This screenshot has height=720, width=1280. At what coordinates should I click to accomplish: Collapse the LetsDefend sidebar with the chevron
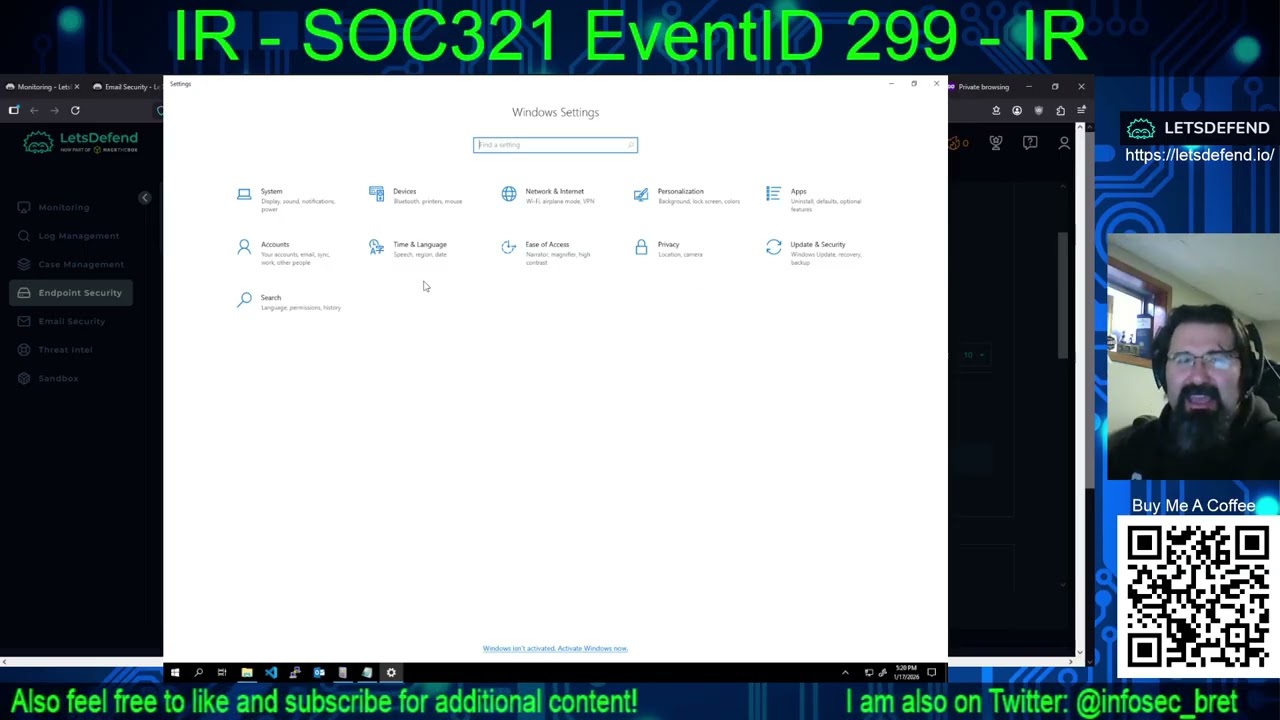pos(144,198)
